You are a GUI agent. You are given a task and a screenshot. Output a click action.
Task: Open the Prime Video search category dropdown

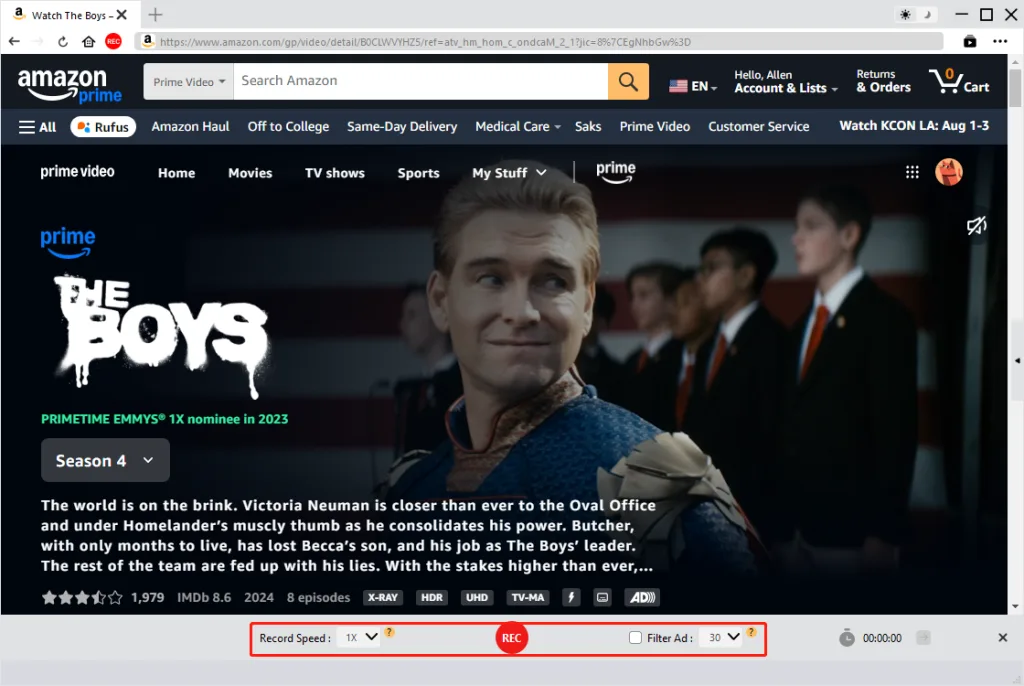(x=189, y=82)
